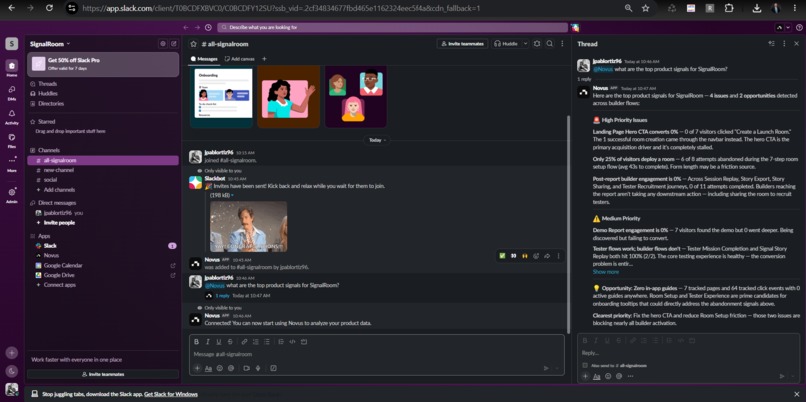806x402 pixels.
Task: Open Files in the left rail
Action: (x=11, y=140)
